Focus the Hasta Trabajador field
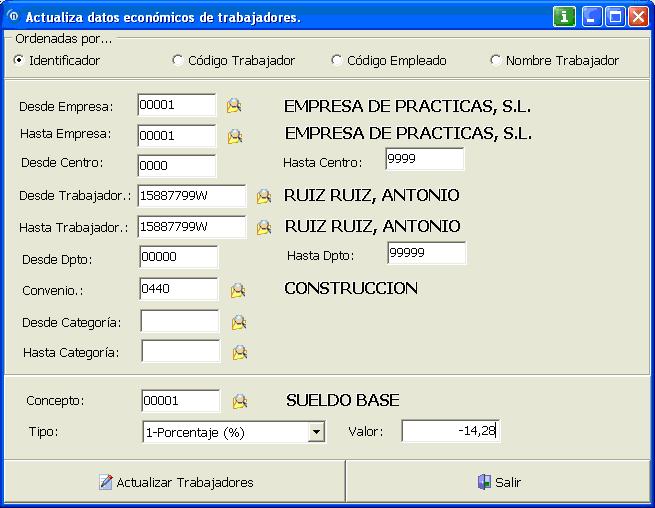Screen dimensions: 655x508 (192, 227)
